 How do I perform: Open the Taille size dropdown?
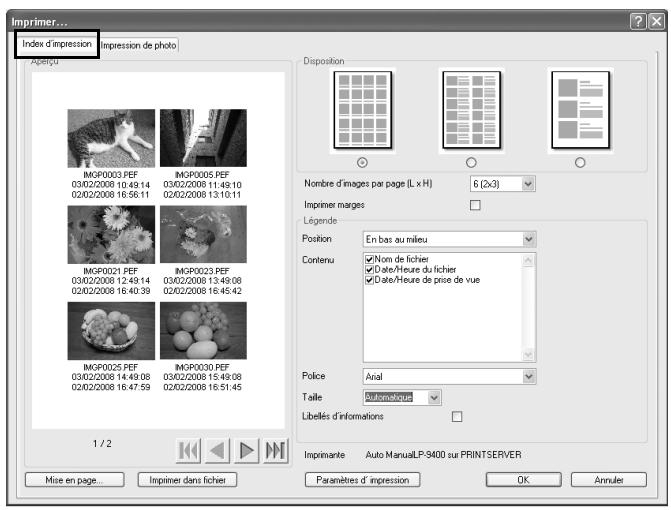tap(434, 397)
